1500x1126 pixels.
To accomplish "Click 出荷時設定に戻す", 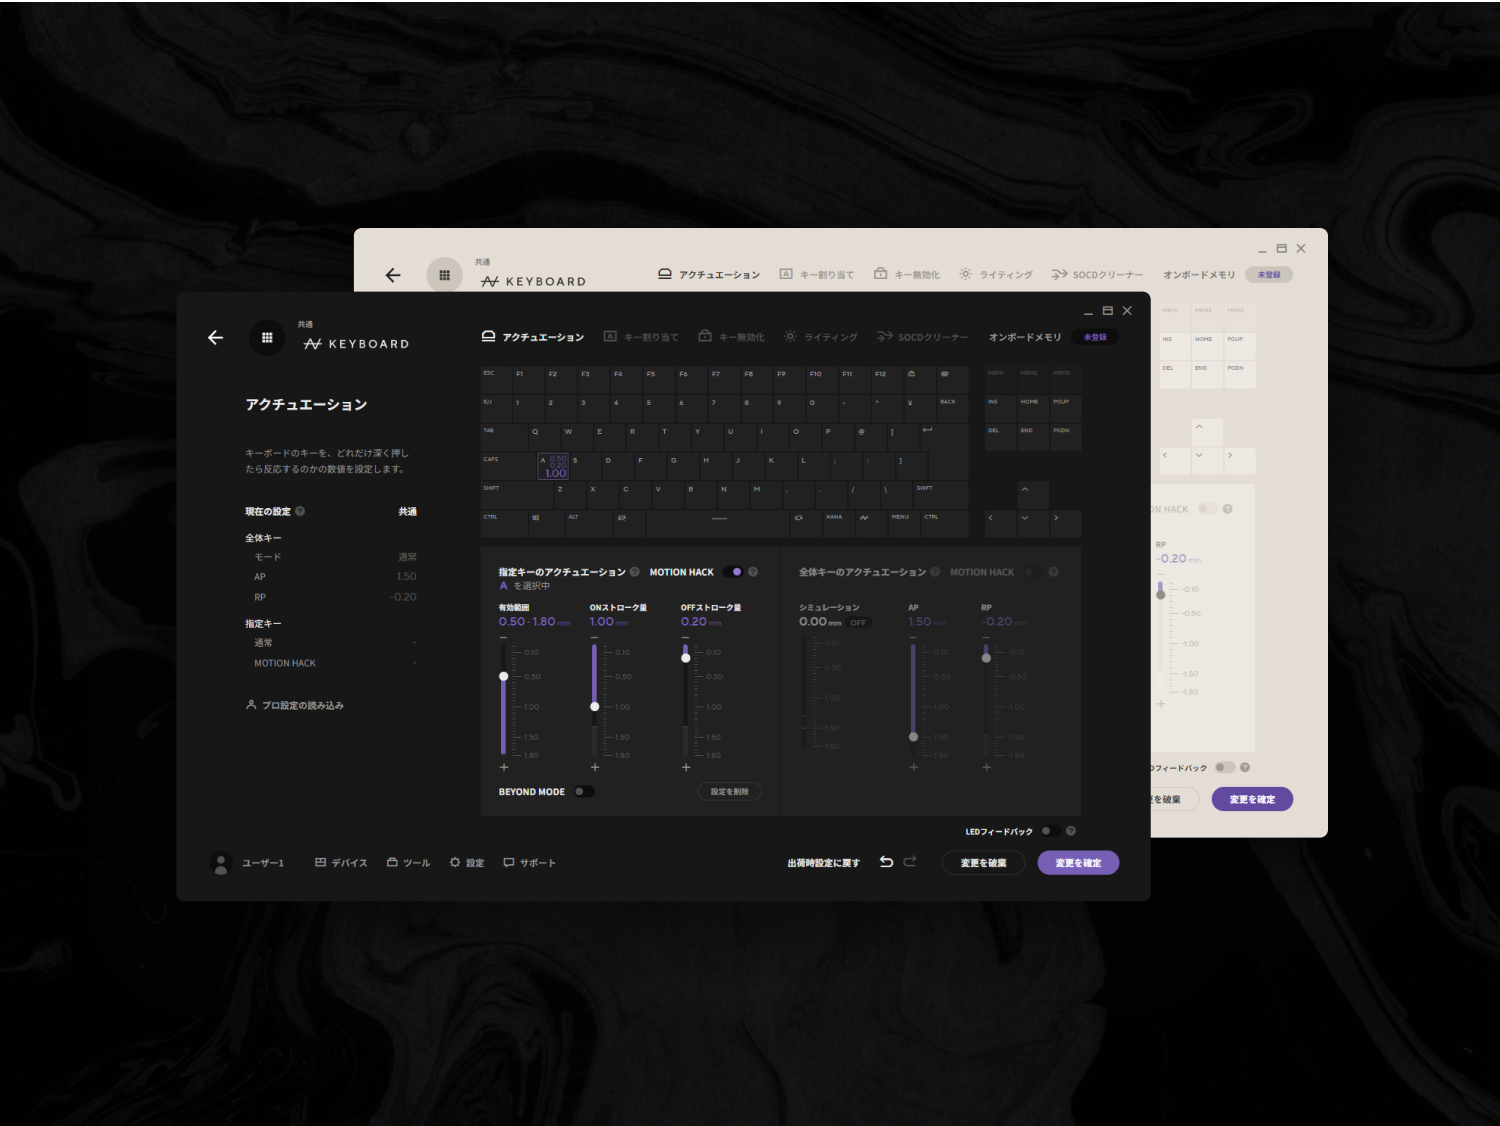I will [824, 863].
